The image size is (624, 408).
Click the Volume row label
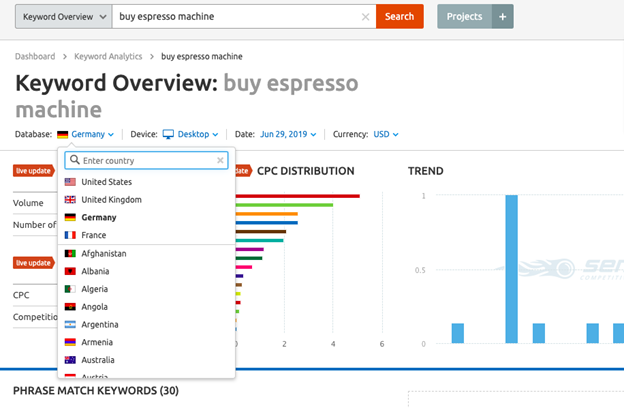tap(28, 203)
